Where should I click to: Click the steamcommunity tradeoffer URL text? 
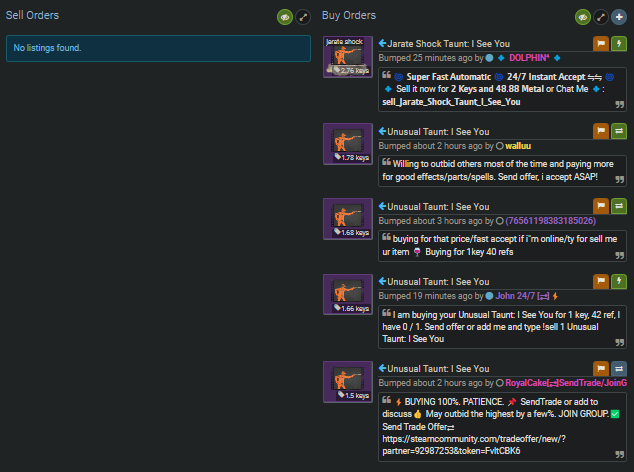pyautogui.click(x=474, y=445)
